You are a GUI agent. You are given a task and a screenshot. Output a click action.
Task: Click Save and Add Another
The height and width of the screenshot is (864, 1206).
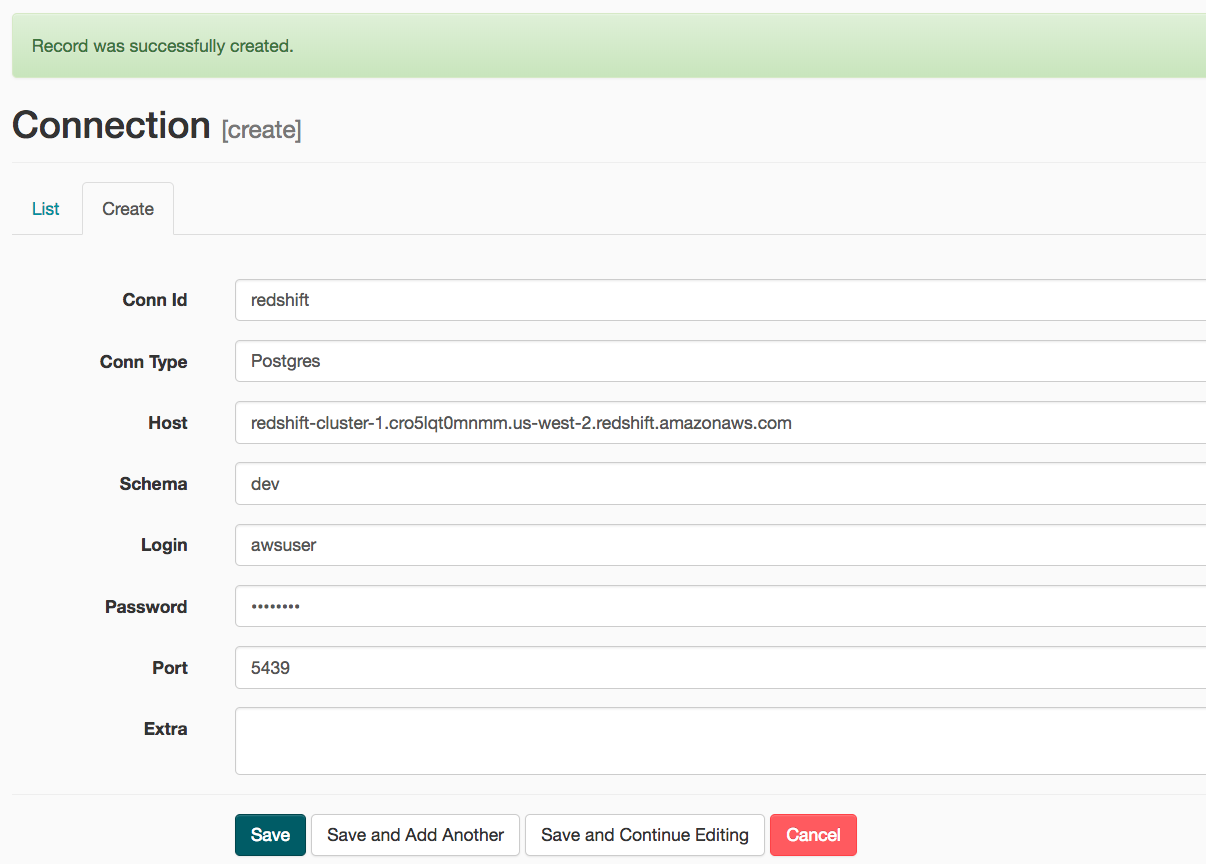click(415, 835)
